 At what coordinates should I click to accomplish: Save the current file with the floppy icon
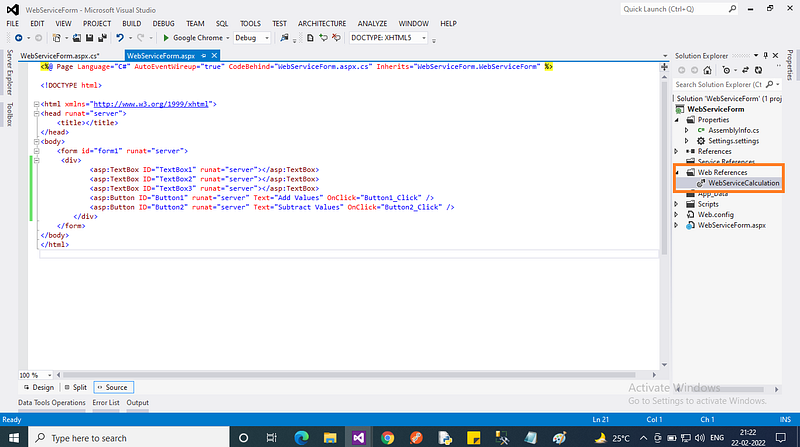pyautogui.click(x=89, y=38)
